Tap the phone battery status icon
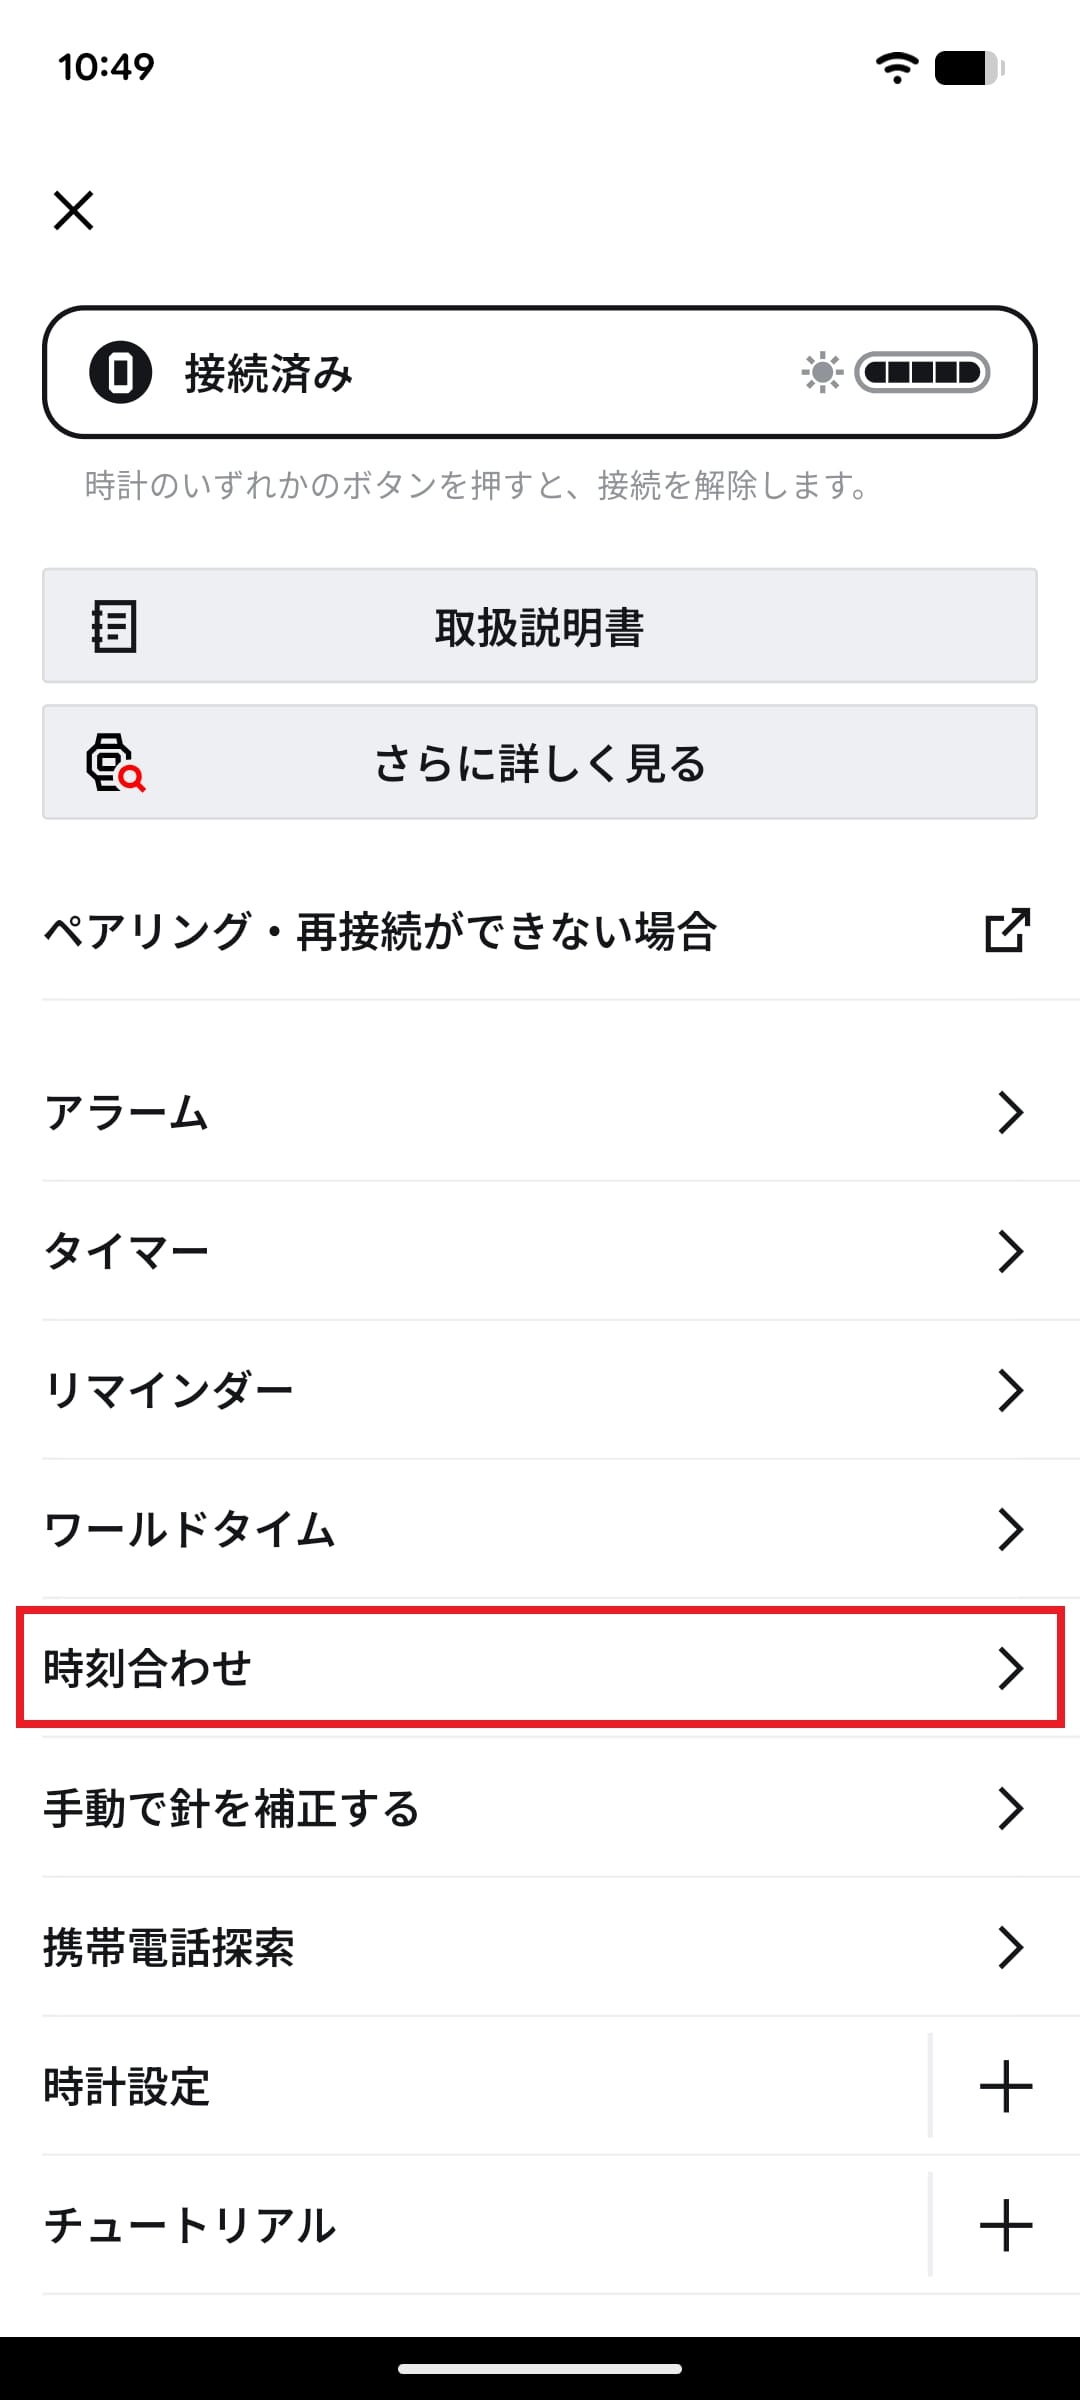Image resolution: width=1080 pixels, height=2400 pixels. pyautogui.click(x=968, y=68)
